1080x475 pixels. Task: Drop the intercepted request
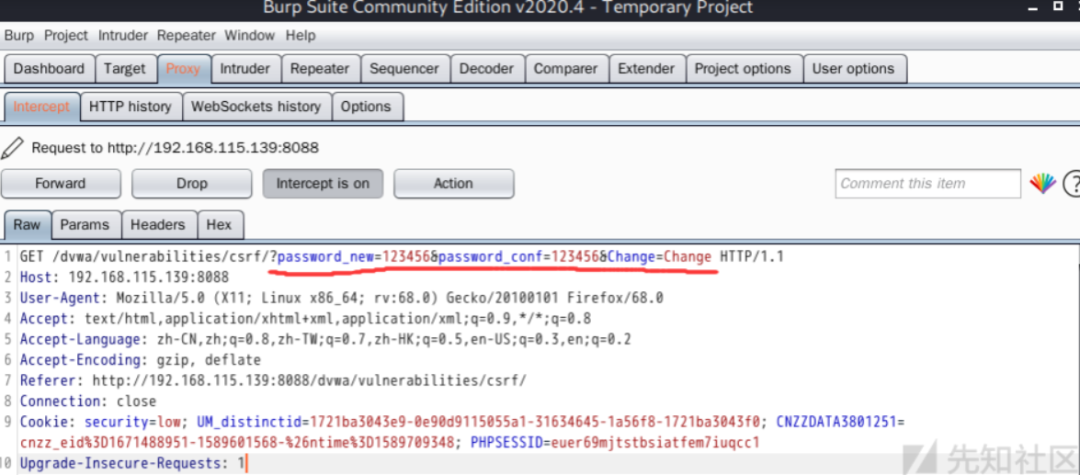[192, 184]
